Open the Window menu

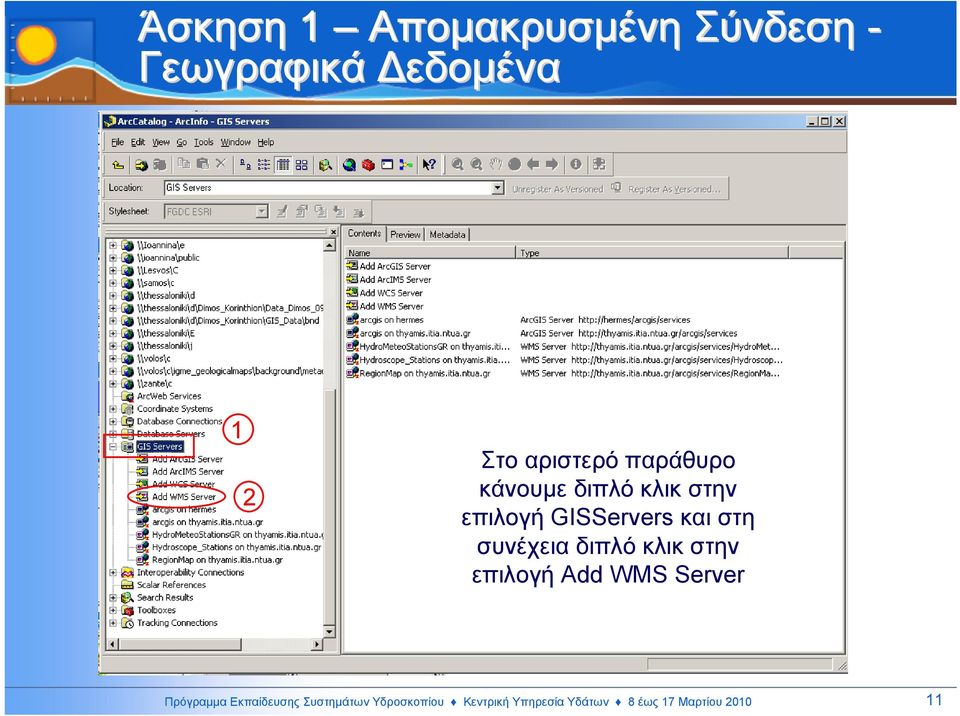(236, 142)
